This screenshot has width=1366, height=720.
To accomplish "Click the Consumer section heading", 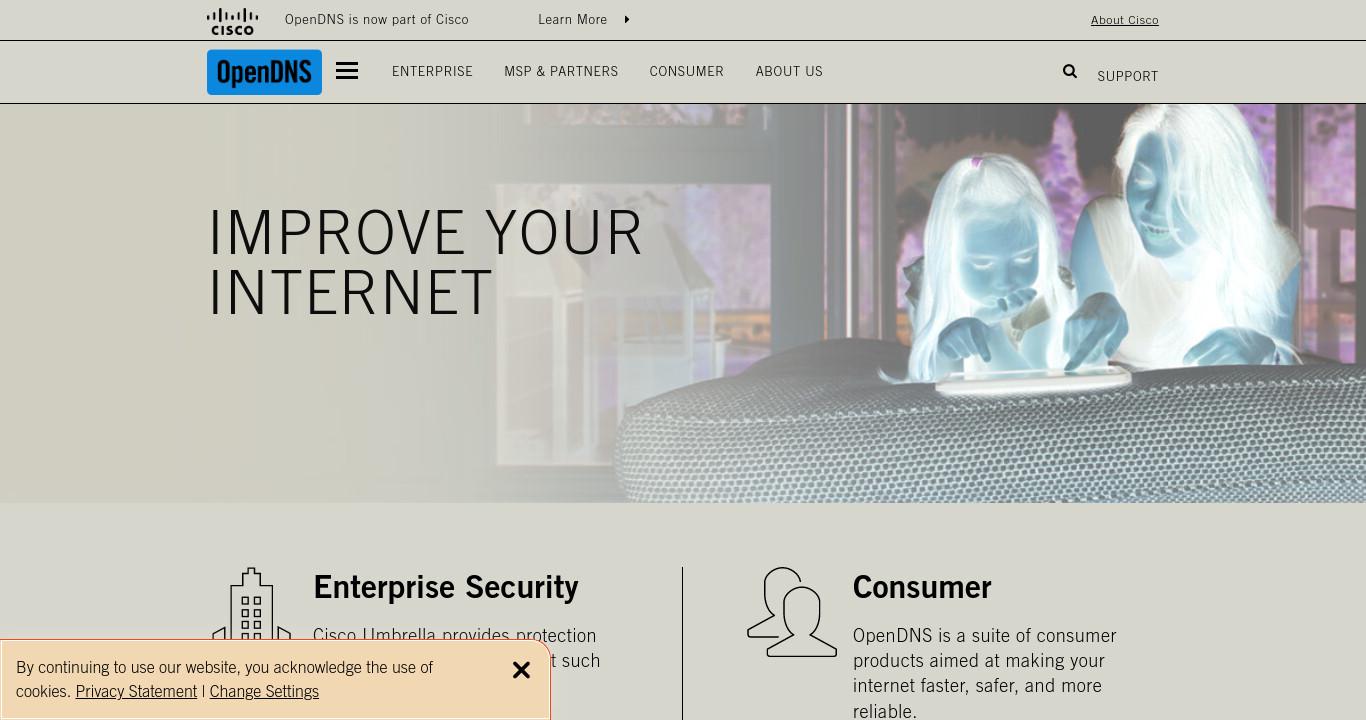I will (922, 587).
